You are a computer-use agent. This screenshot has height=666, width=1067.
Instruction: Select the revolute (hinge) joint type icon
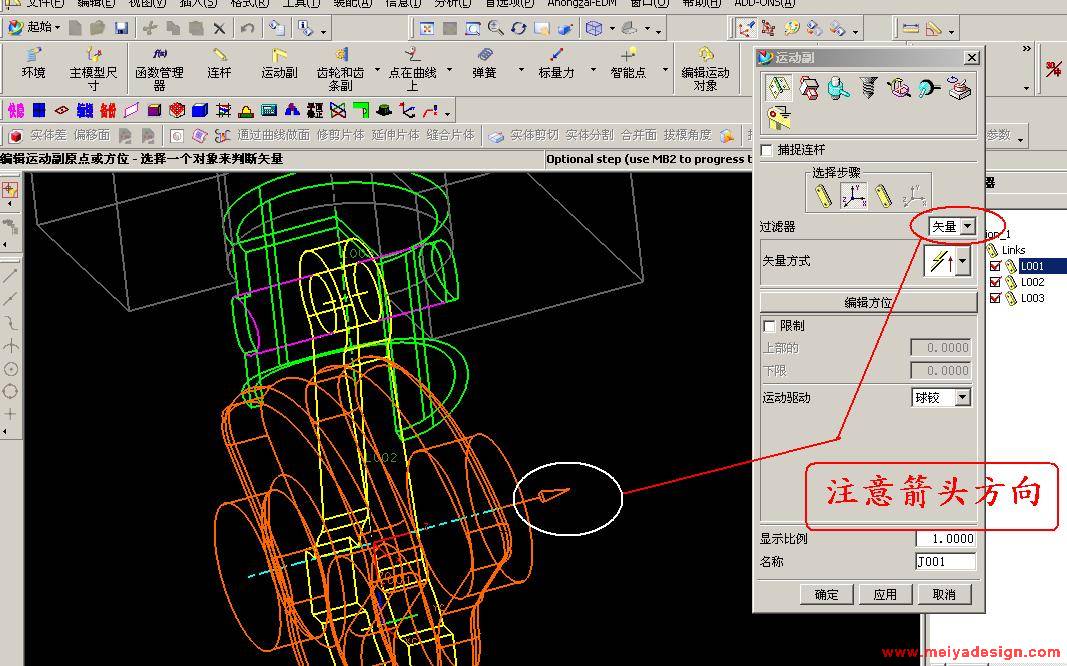coord(778,88)
